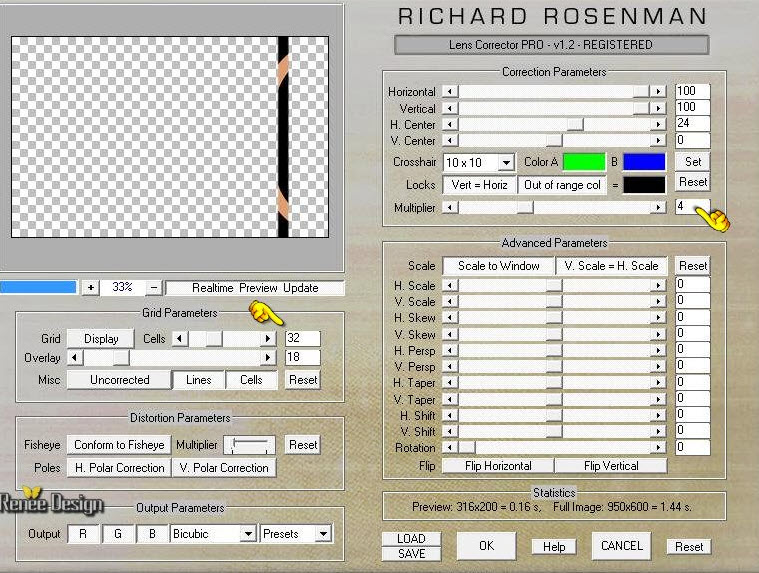Click Set button beside crosshair colors
This screenshot has height=573, width=759.
tap(693, 162)
